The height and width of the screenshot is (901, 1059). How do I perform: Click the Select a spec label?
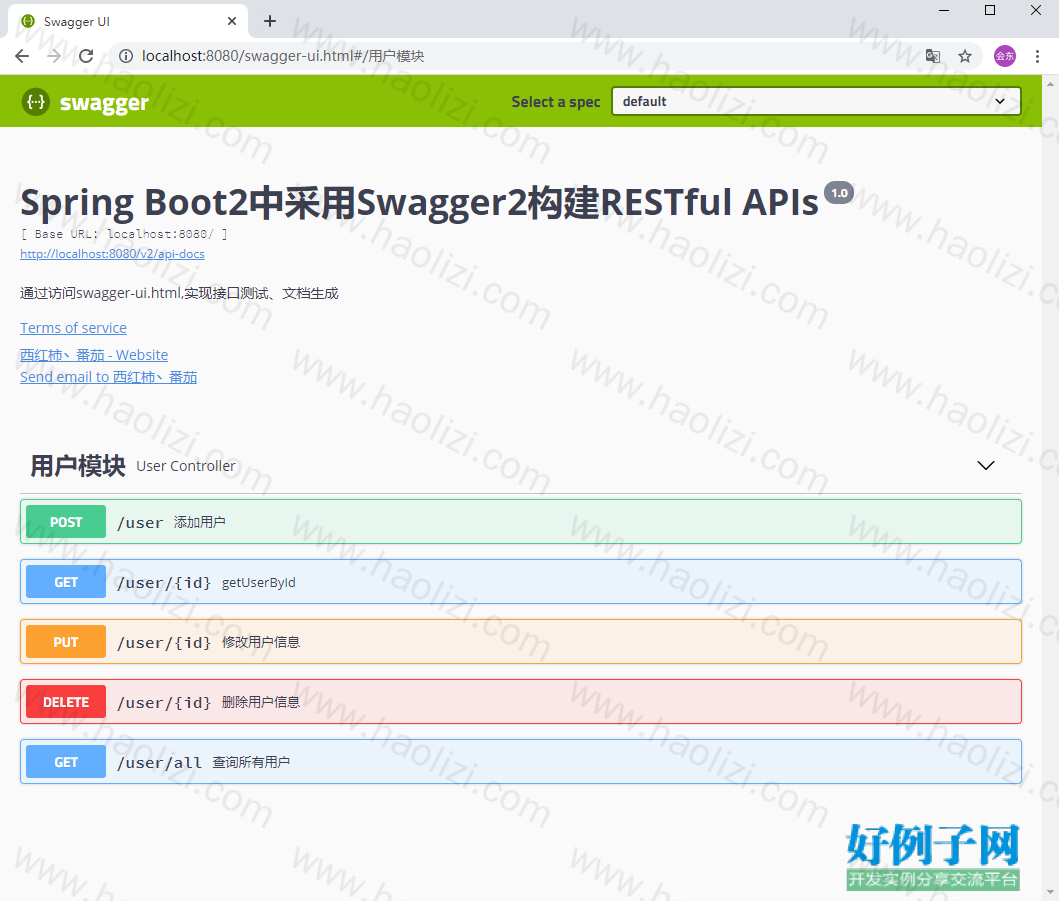[x=556, y=102]
